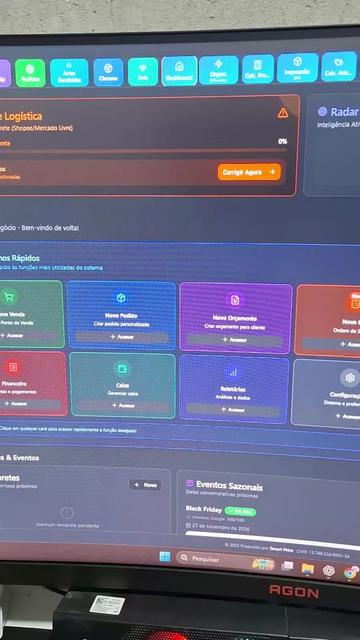The image size is (360, 640).
Task: Click Acessar on the Caixa card
Action: [x=122, y=406]
